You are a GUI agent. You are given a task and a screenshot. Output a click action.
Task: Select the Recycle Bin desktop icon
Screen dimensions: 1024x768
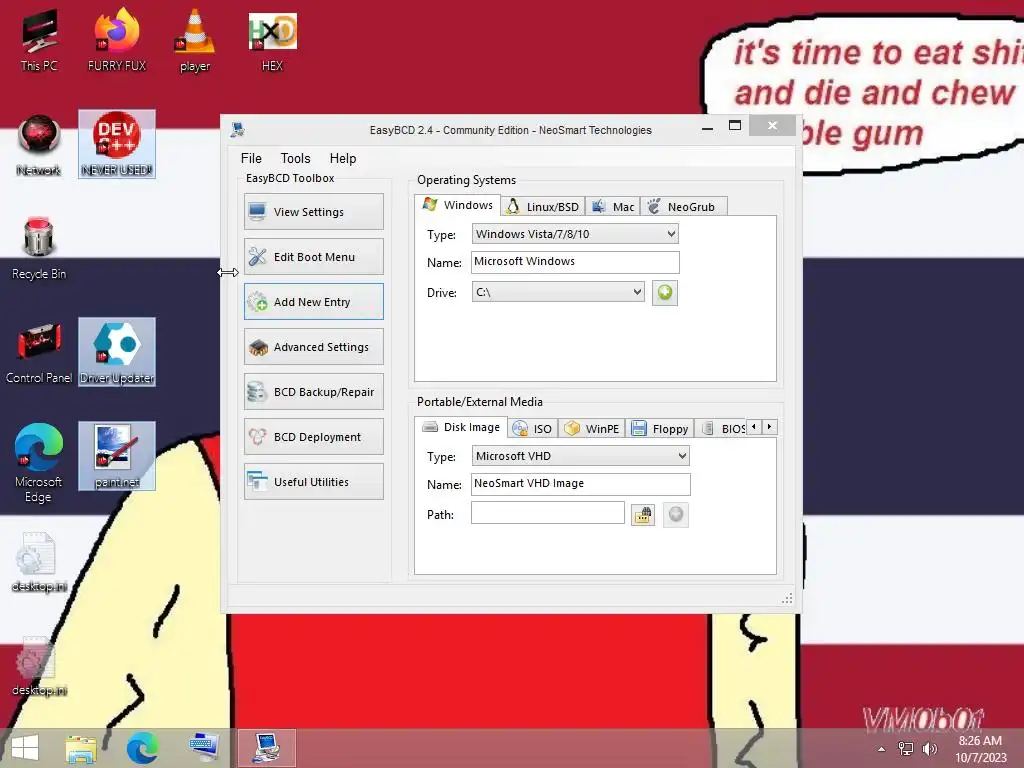pos(39,249)
